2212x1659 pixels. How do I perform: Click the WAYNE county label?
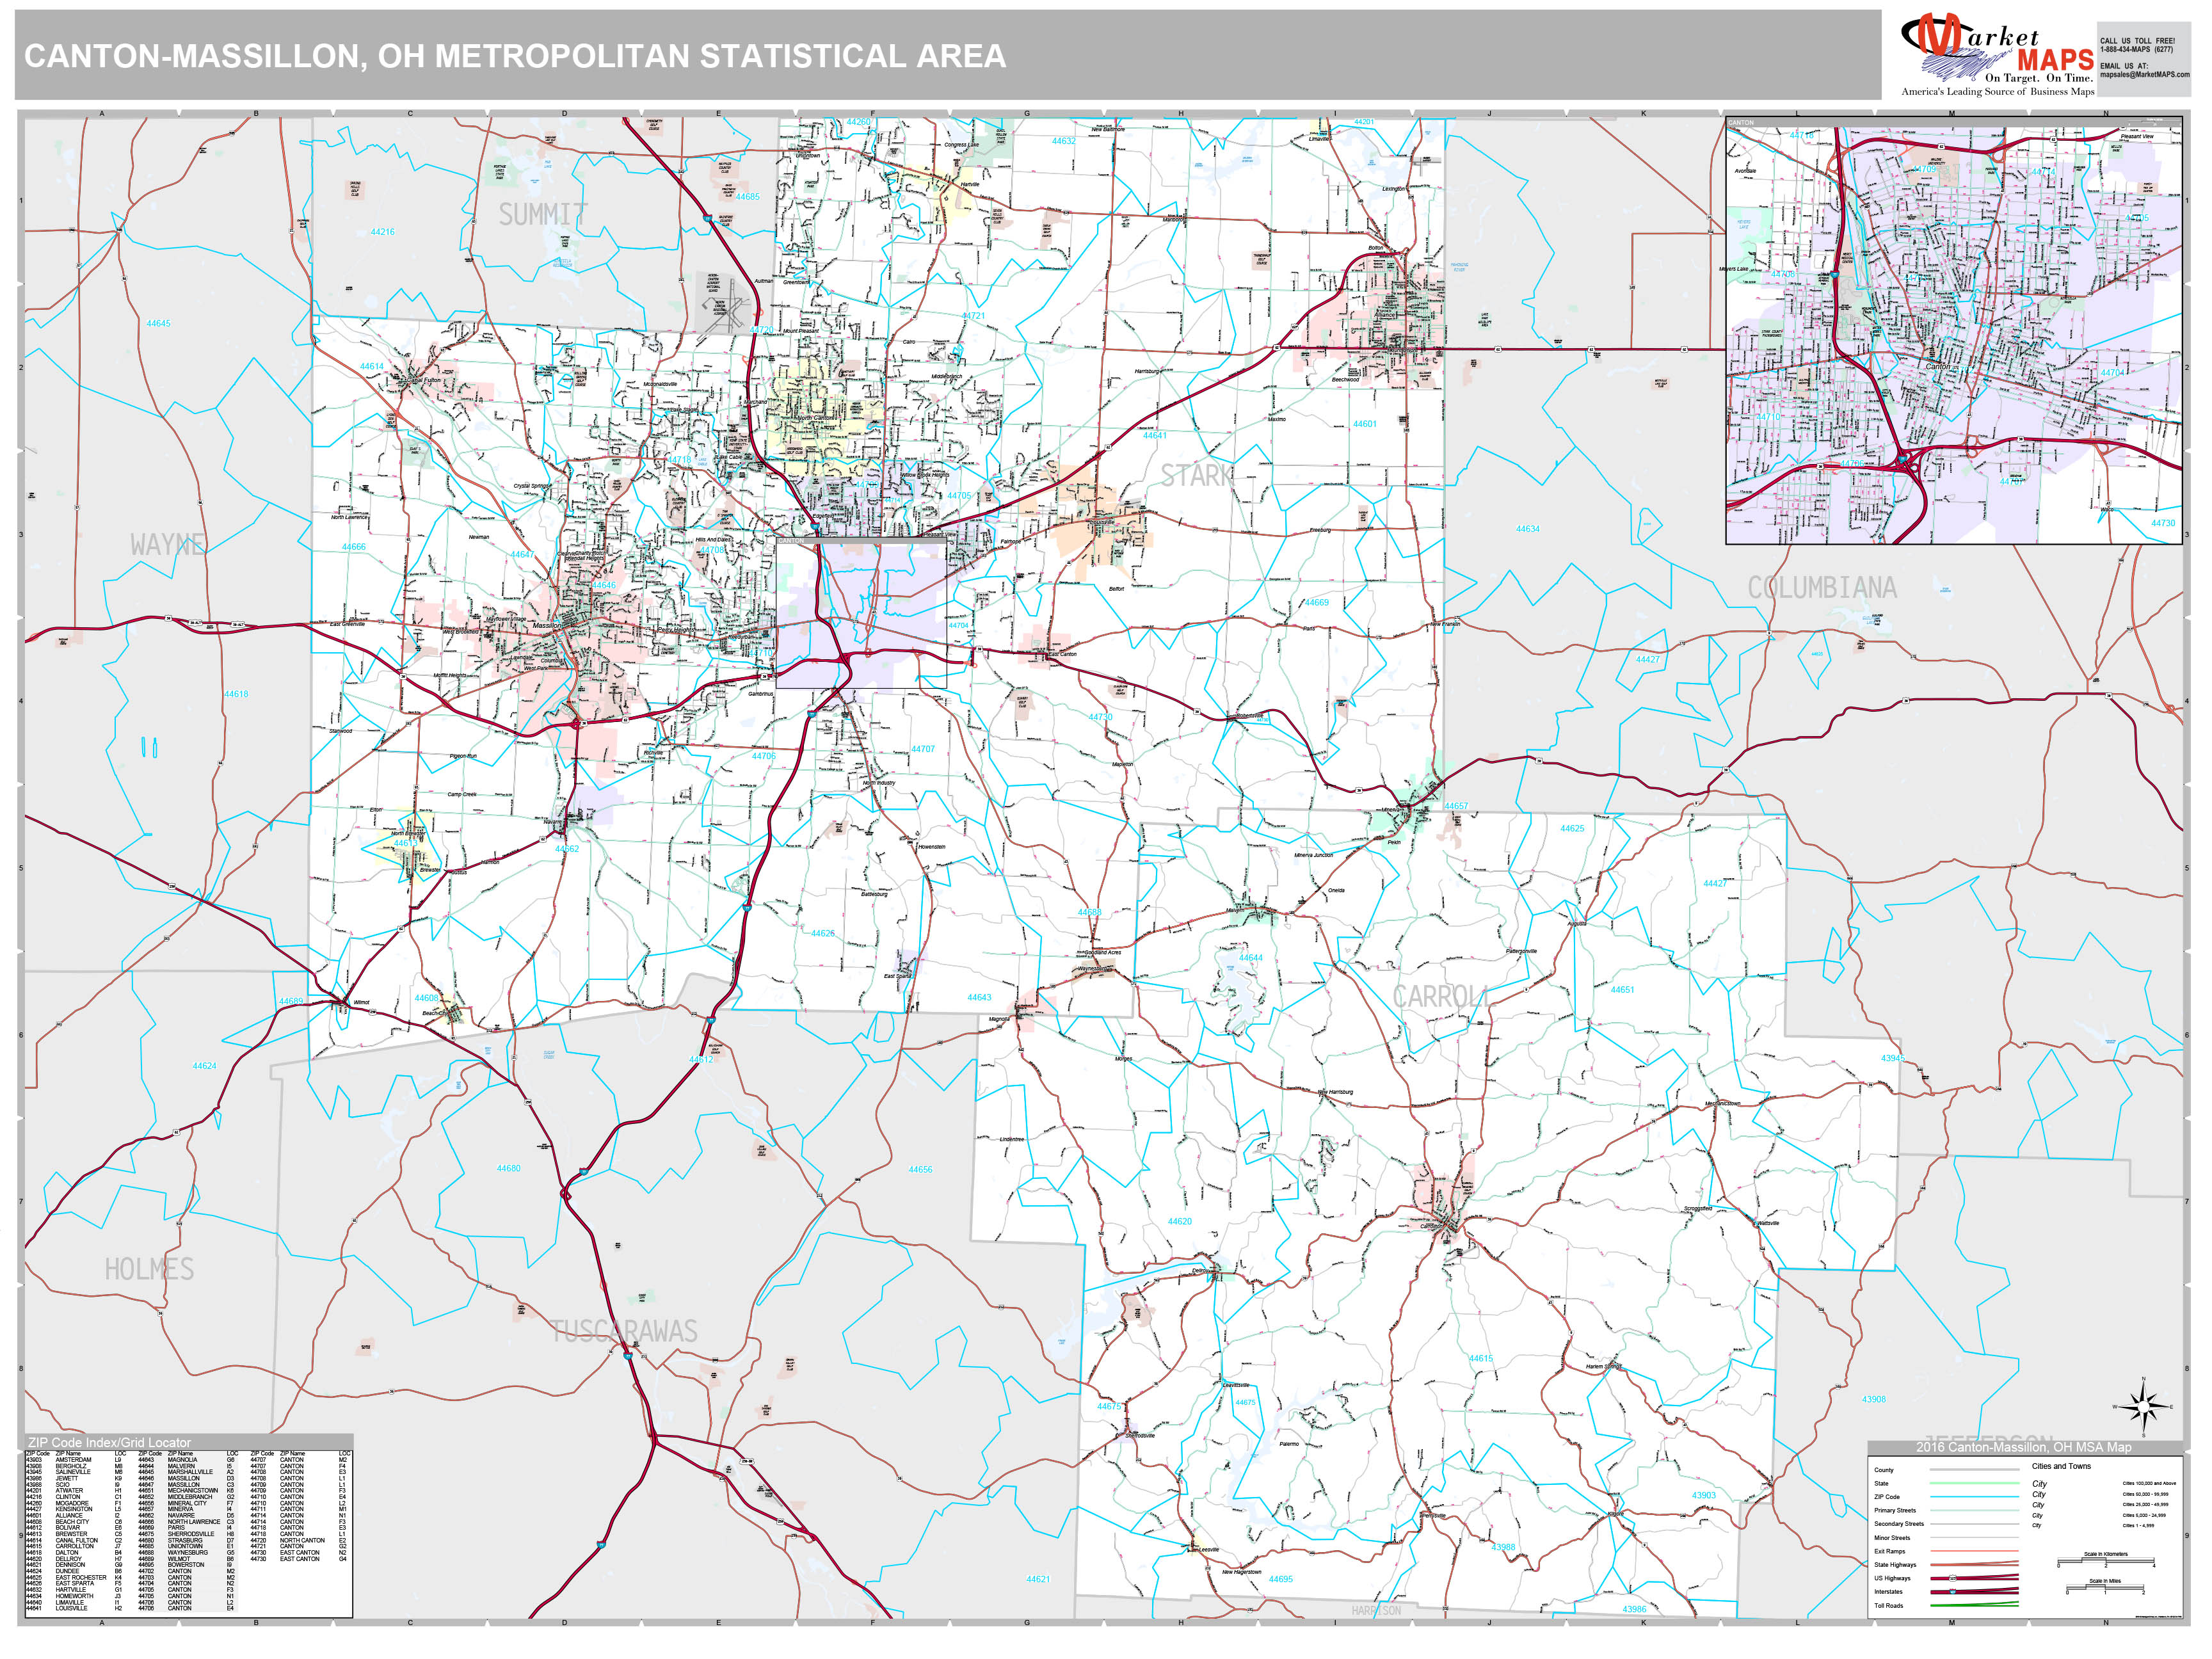[x=168, y=544]
